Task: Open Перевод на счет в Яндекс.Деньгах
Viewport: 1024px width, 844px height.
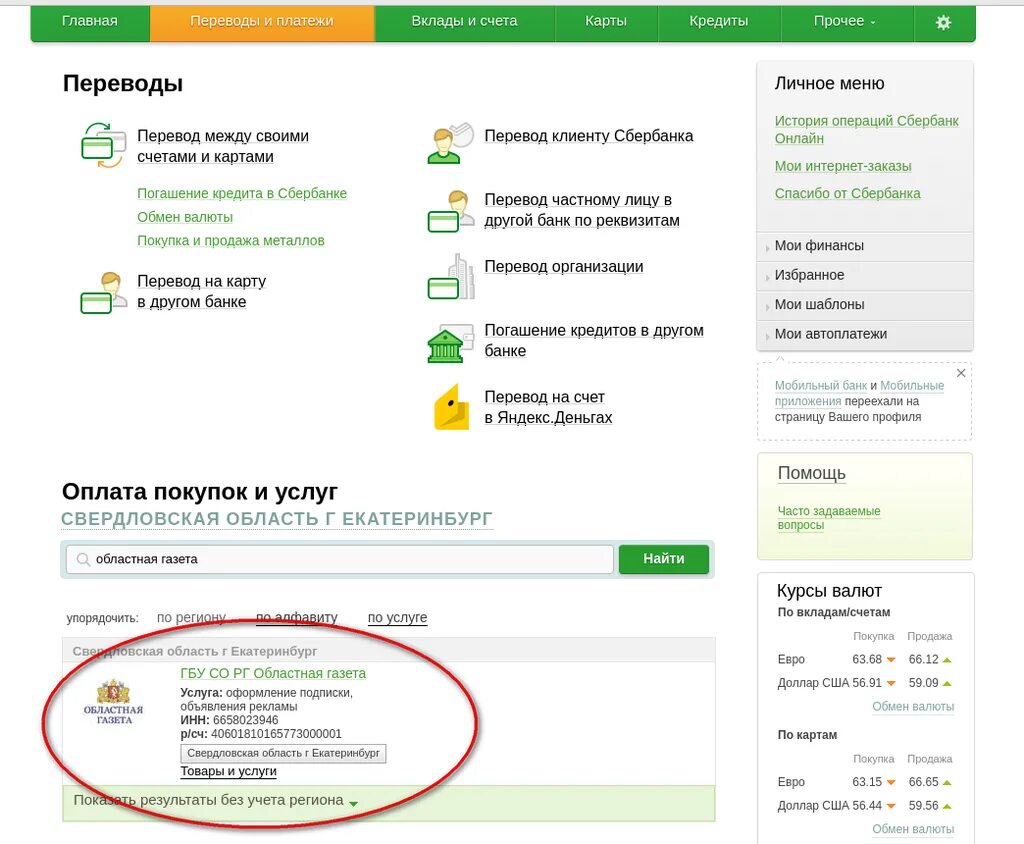Action: click(548, 407)
